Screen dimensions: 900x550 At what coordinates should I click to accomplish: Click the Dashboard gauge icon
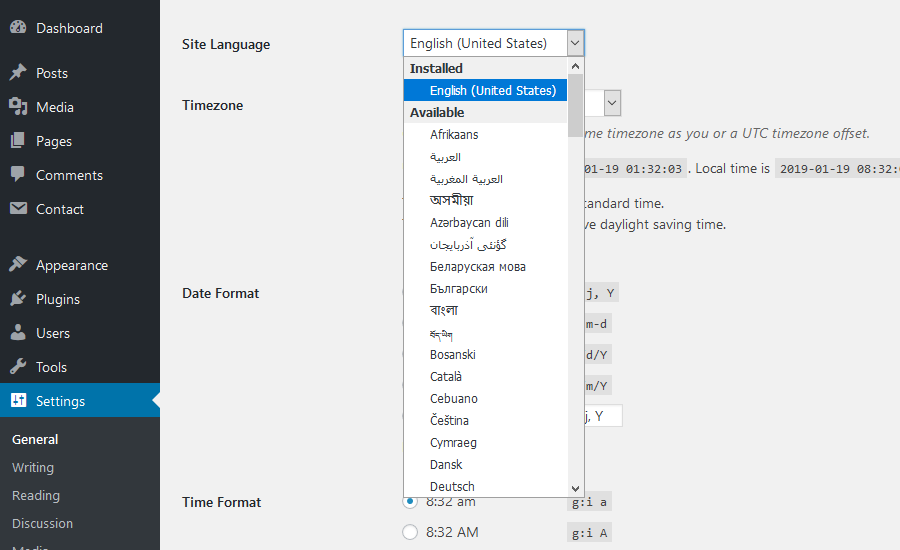[18, 27]
